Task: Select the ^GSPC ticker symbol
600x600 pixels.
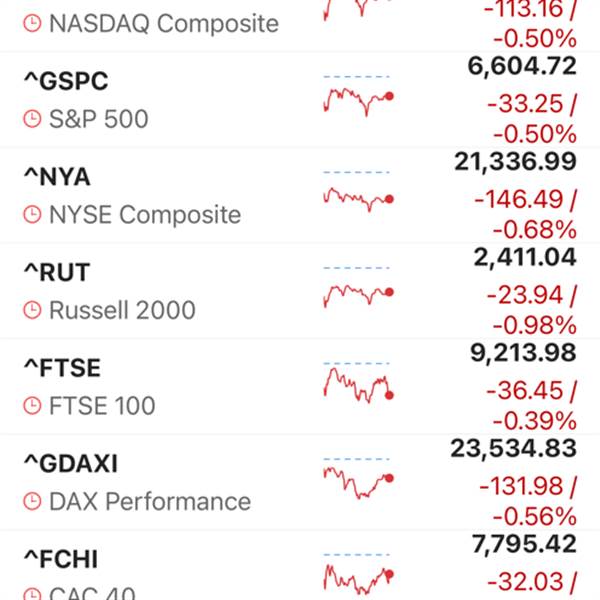Action: point(66,82)
